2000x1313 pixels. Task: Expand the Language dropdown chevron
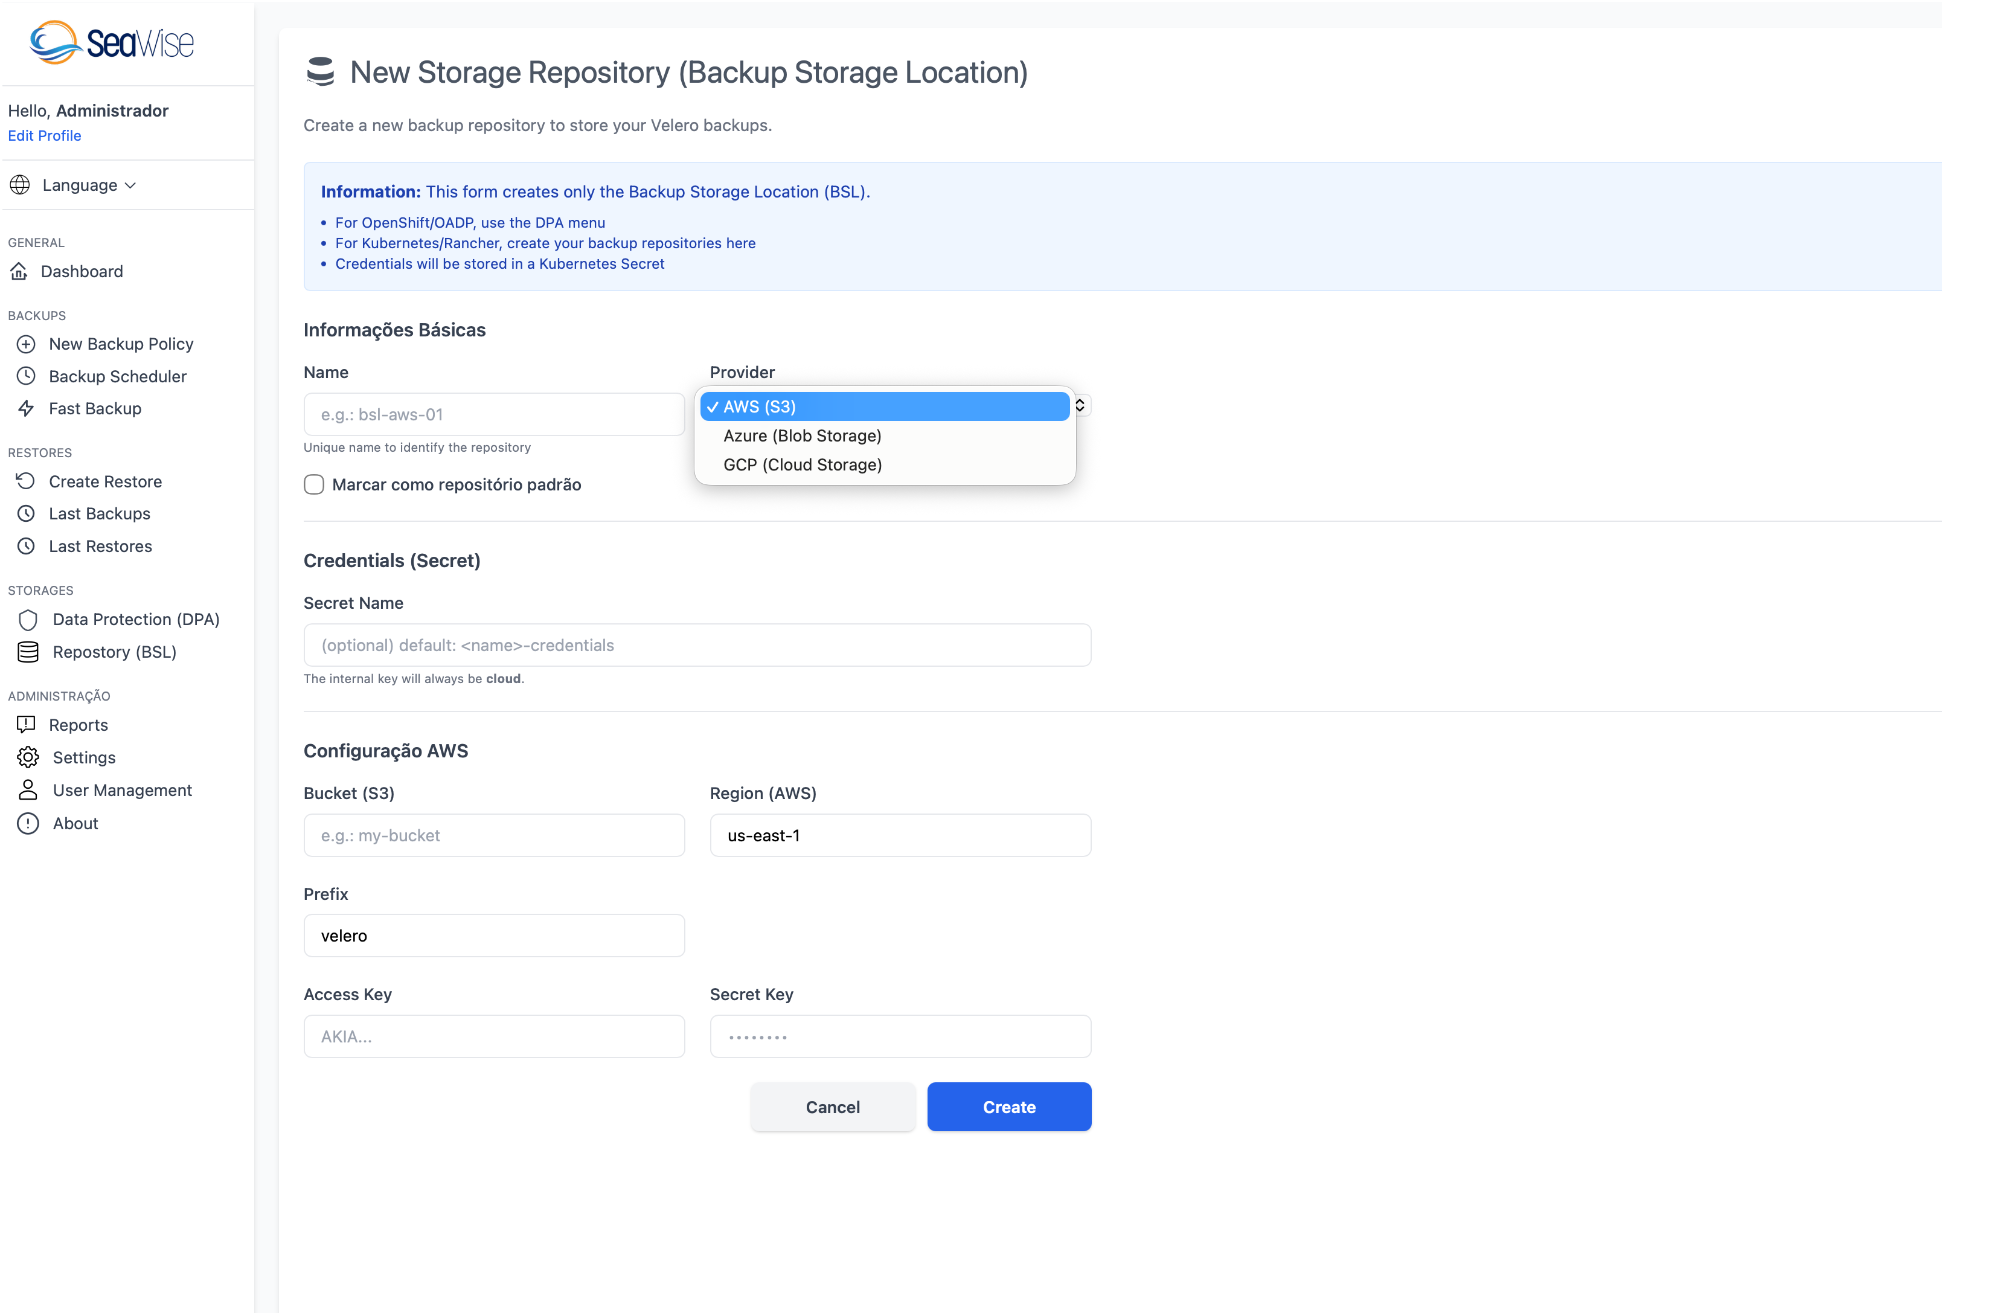tap(131, 185)
